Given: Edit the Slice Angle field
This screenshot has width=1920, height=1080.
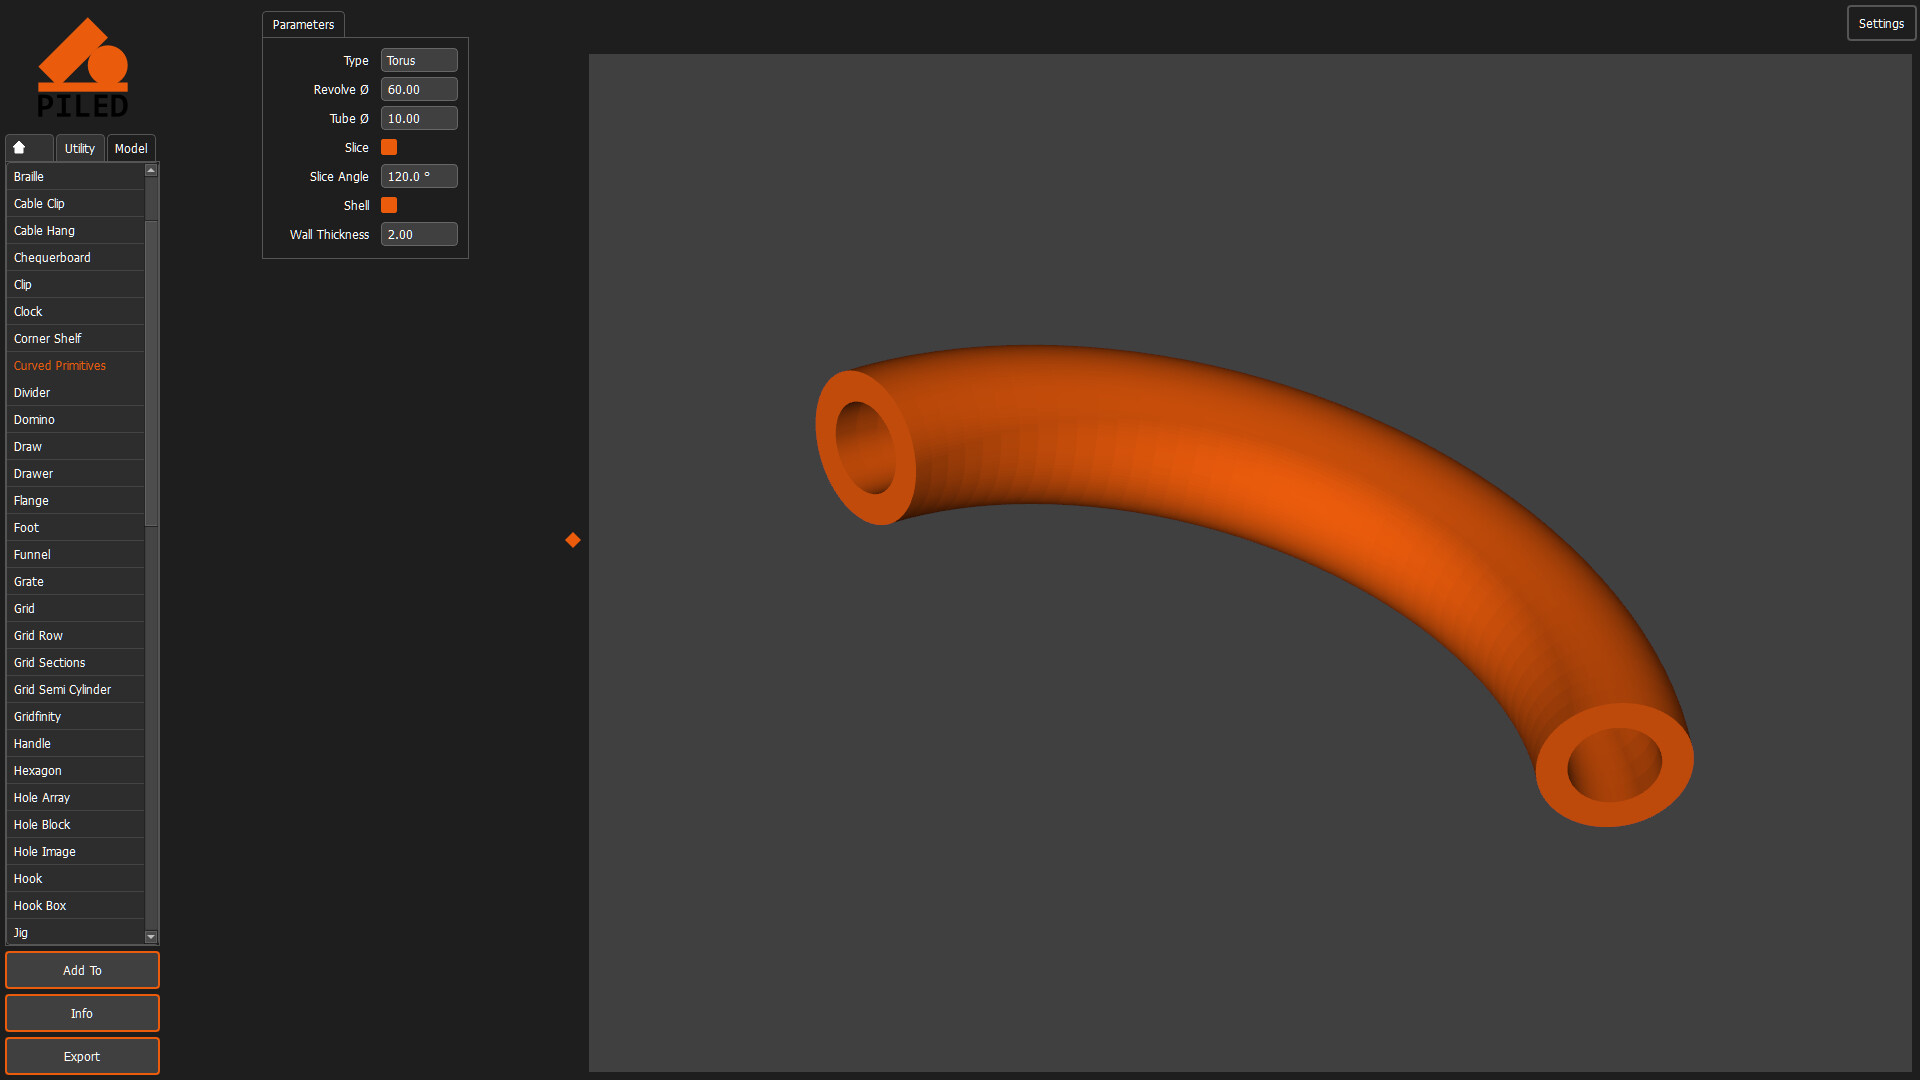Looking at the screenshot, I should pyautogui.click(x=419, y=177).
